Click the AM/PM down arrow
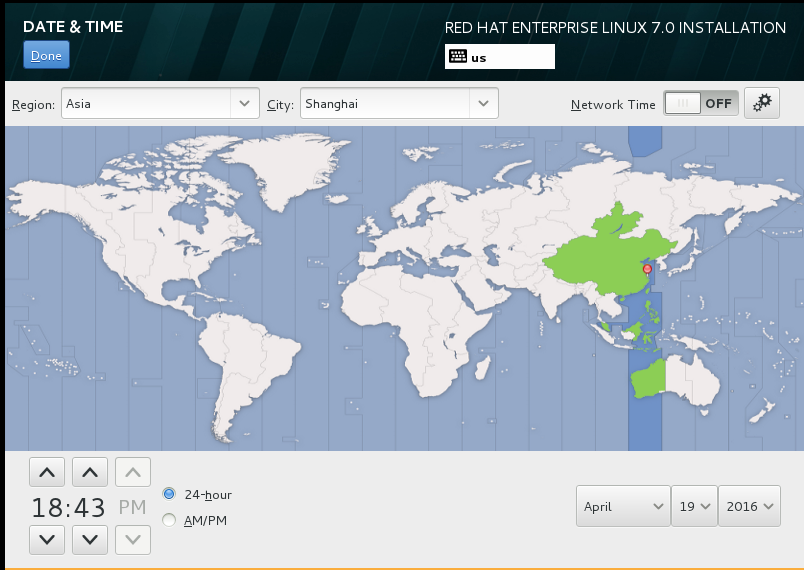The image size is (804, 570). (133, 540)
